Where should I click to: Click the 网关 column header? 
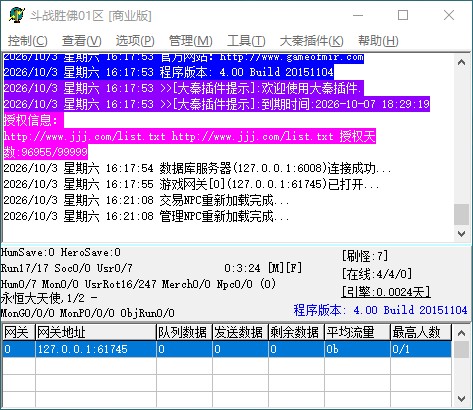click(x=19, y=332)
